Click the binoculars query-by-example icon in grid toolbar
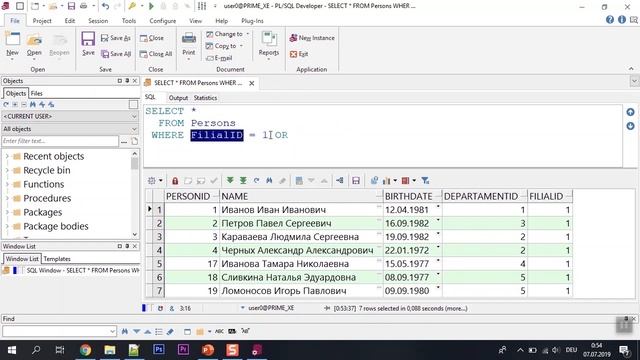Screen dimensions: 640x360 coord(269,180)
